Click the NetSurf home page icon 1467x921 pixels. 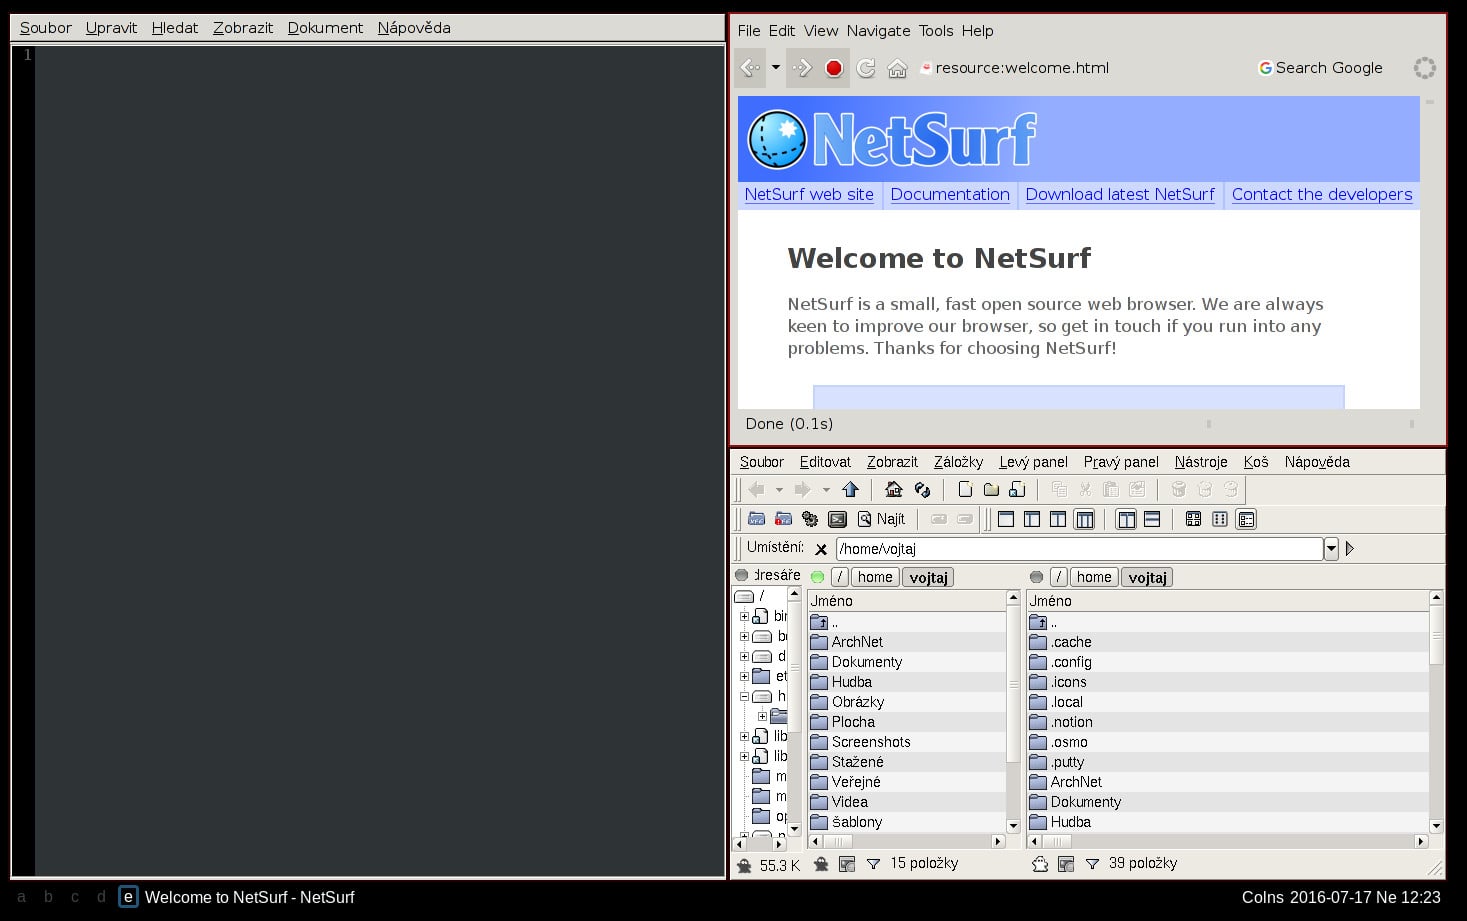(x=897, y=68)
